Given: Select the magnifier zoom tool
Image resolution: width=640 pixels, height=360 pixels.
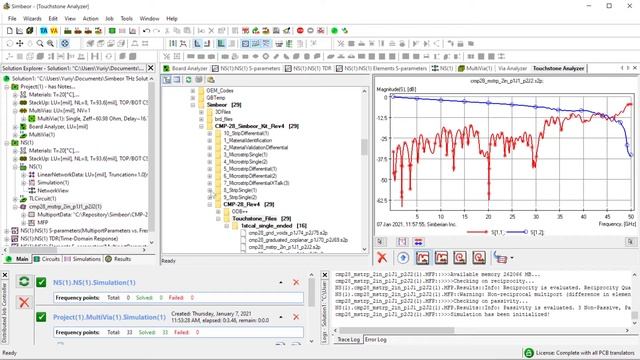Looking at the screenshot, I should [x=40, y=43].
